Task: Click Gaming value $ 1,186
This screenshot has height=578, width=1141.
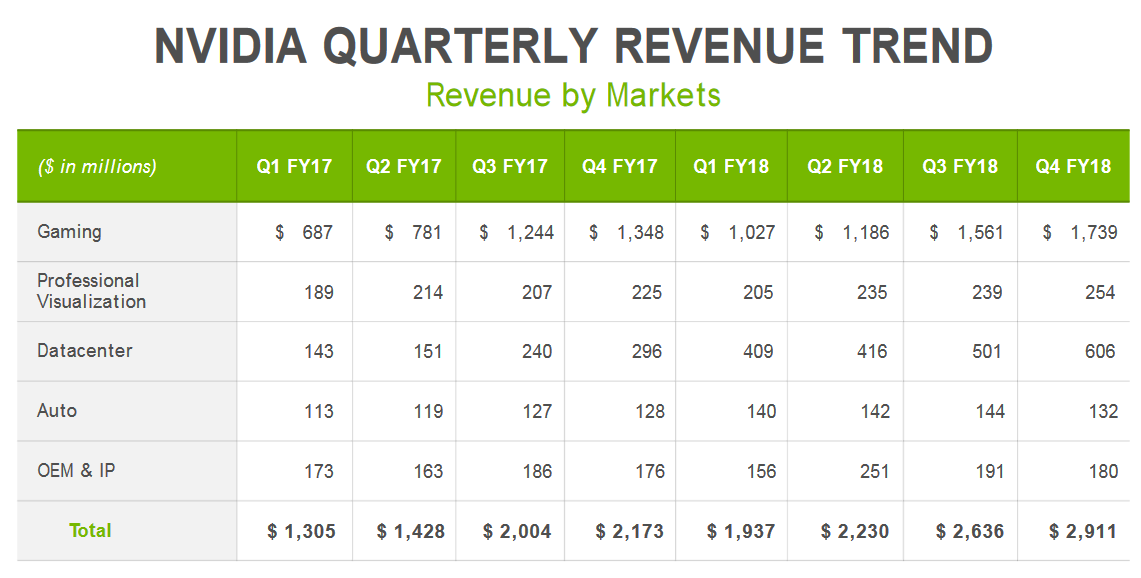Action: click(852, 232)
